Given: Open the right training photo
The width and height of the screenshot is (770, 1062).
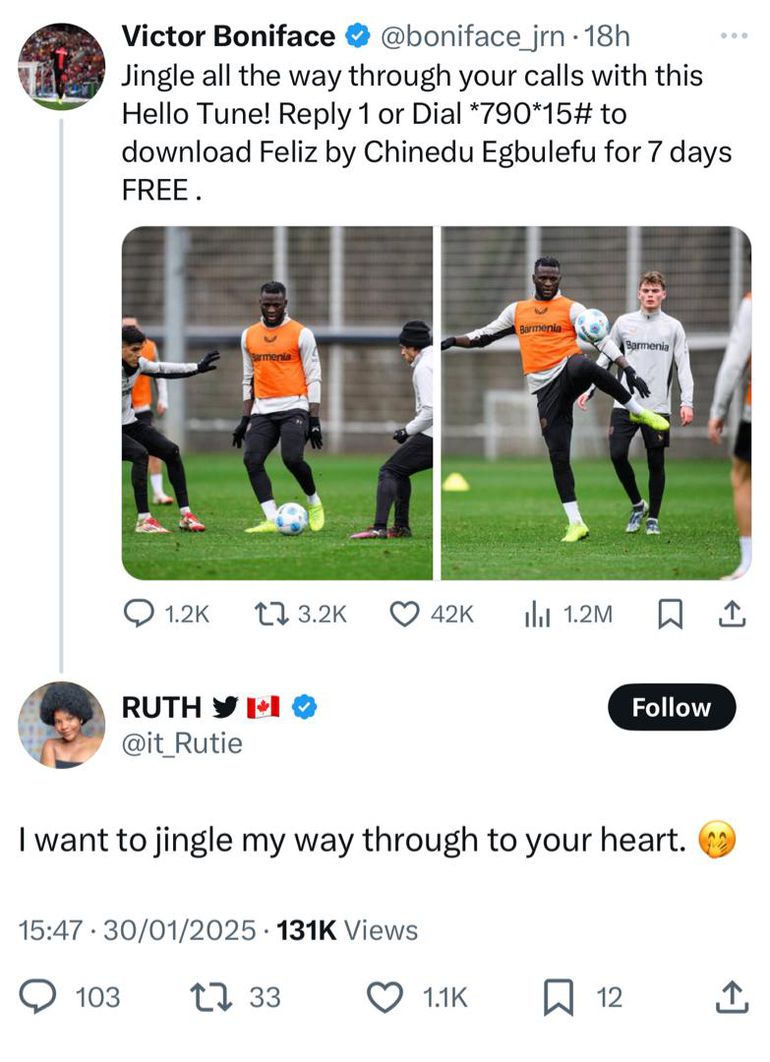Looking at the screenshot, I should pos(596,403).
